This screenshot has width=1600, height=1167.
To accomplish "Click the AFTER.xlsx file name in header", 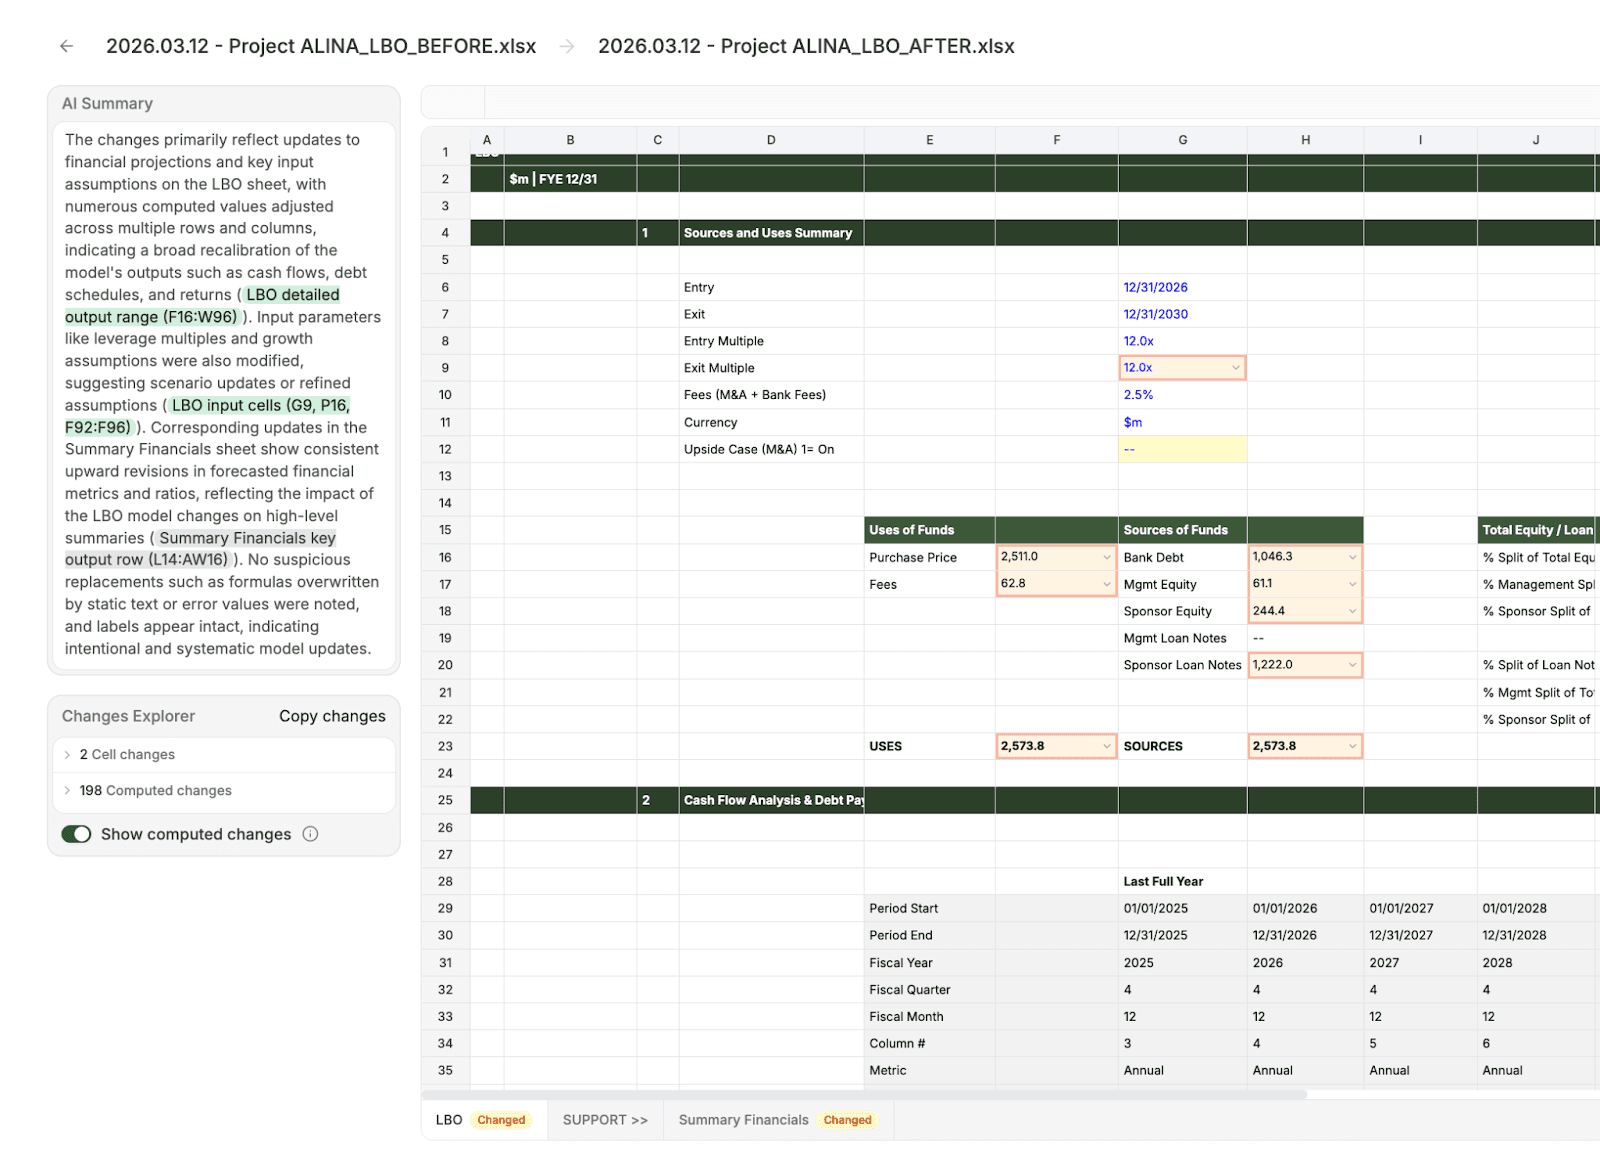I will (806, 46).
